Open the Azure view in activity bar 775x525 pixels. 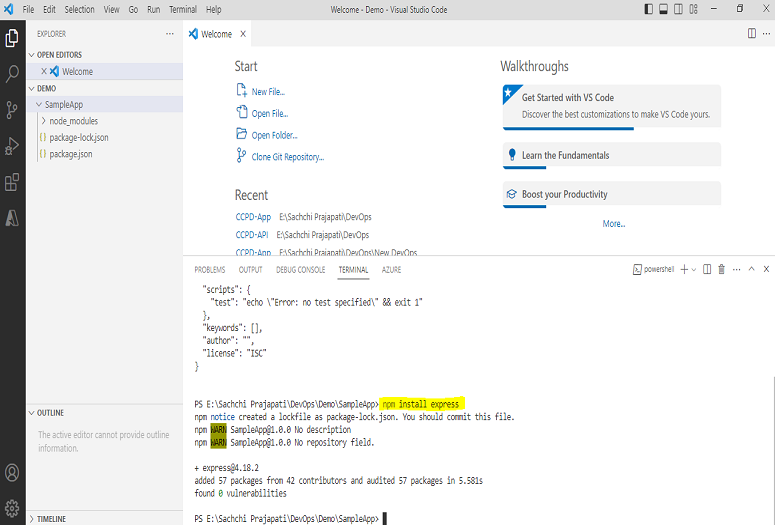click(x=12, y=218)
